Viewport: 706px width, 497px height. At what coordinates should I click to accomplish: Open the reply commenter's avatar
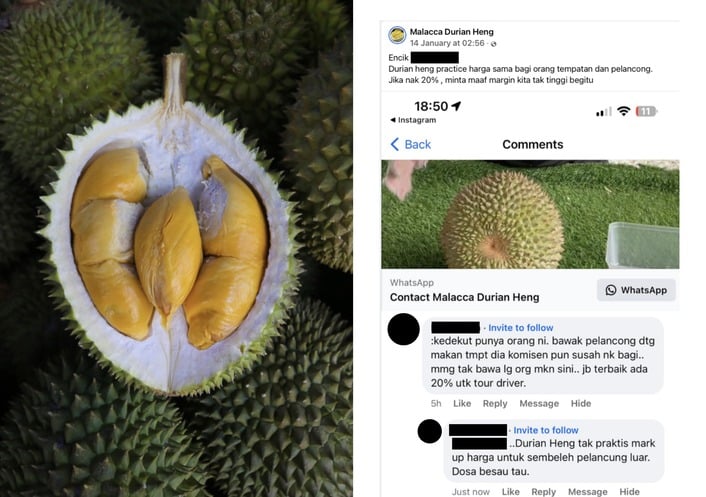[430, 431]
